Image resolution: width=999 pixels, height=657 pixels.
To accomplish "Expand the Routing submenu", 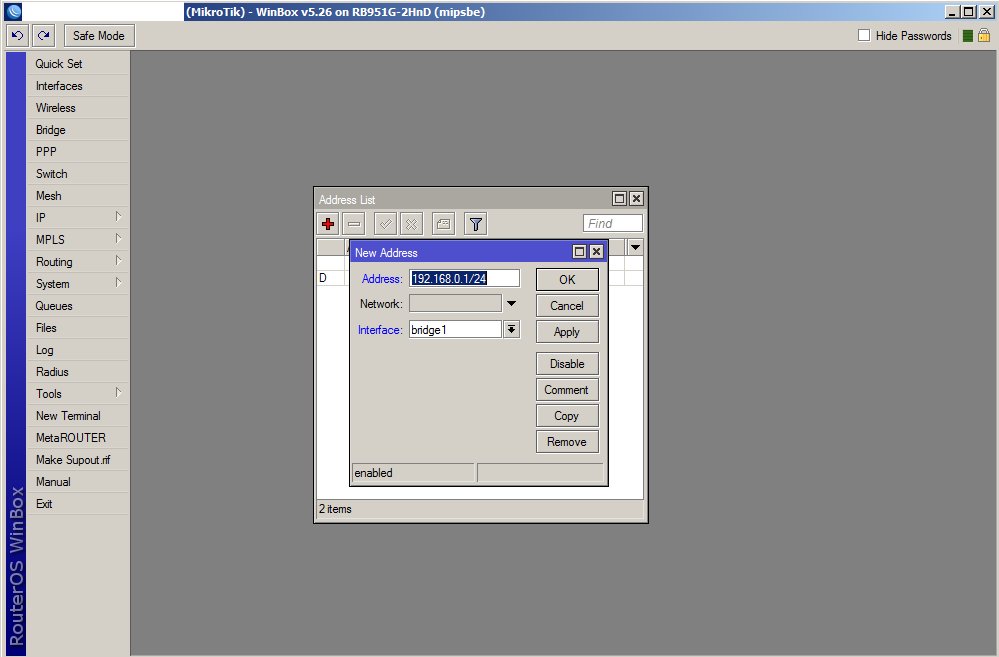I will pos(78,262).
